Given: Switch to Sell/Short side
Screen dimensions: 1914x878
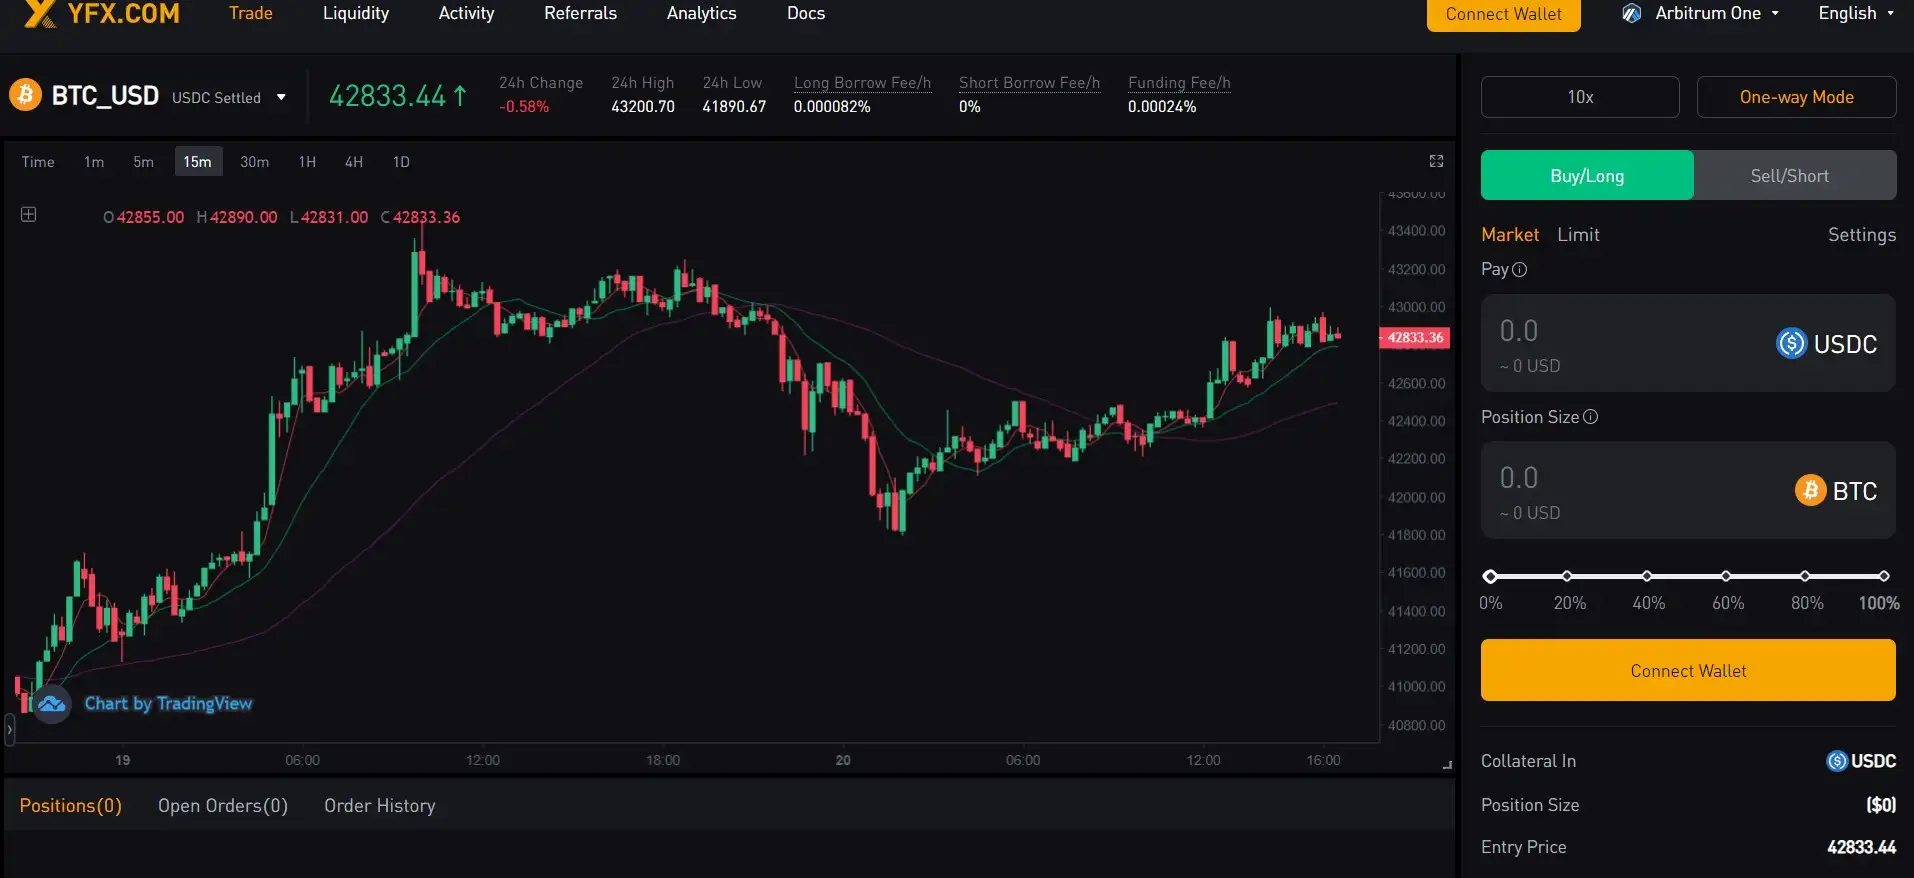Looking at the screenshot, I should [1789, 176].
